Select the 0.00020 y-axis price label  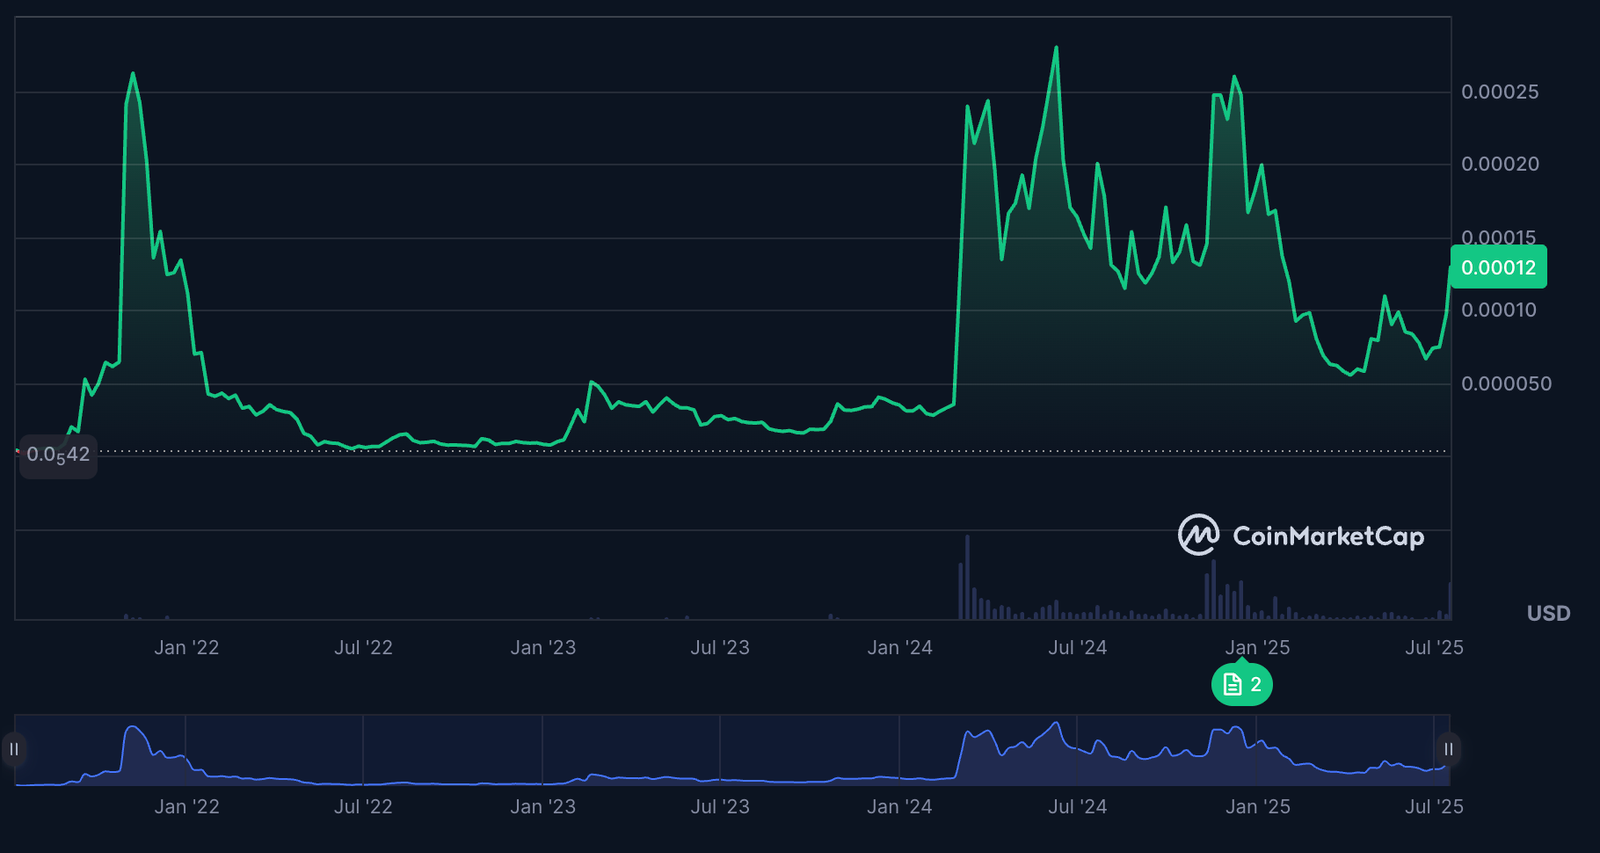coord(1500,164)
